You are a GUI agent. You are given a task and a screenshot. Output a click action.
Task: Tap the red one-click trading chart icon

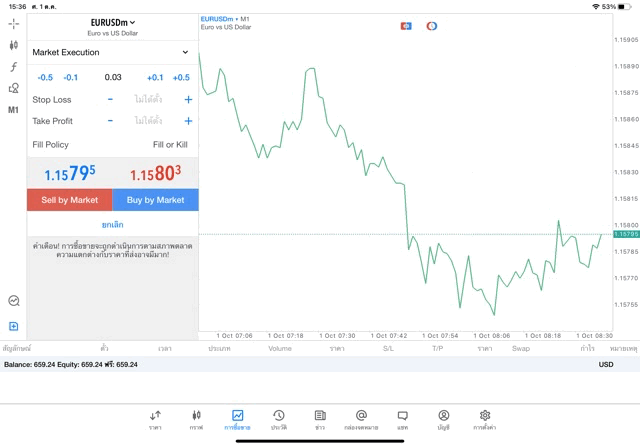(x=406, y=26)
